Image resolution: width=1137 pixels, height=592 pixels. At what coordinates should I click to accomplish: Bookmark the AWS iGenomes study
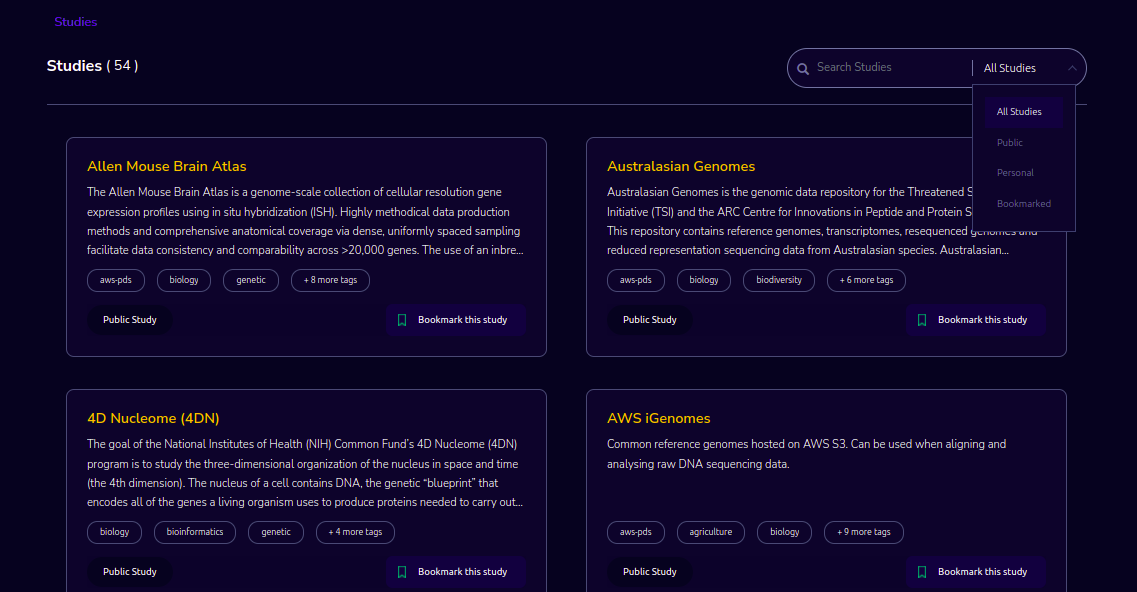click(975, 572)
